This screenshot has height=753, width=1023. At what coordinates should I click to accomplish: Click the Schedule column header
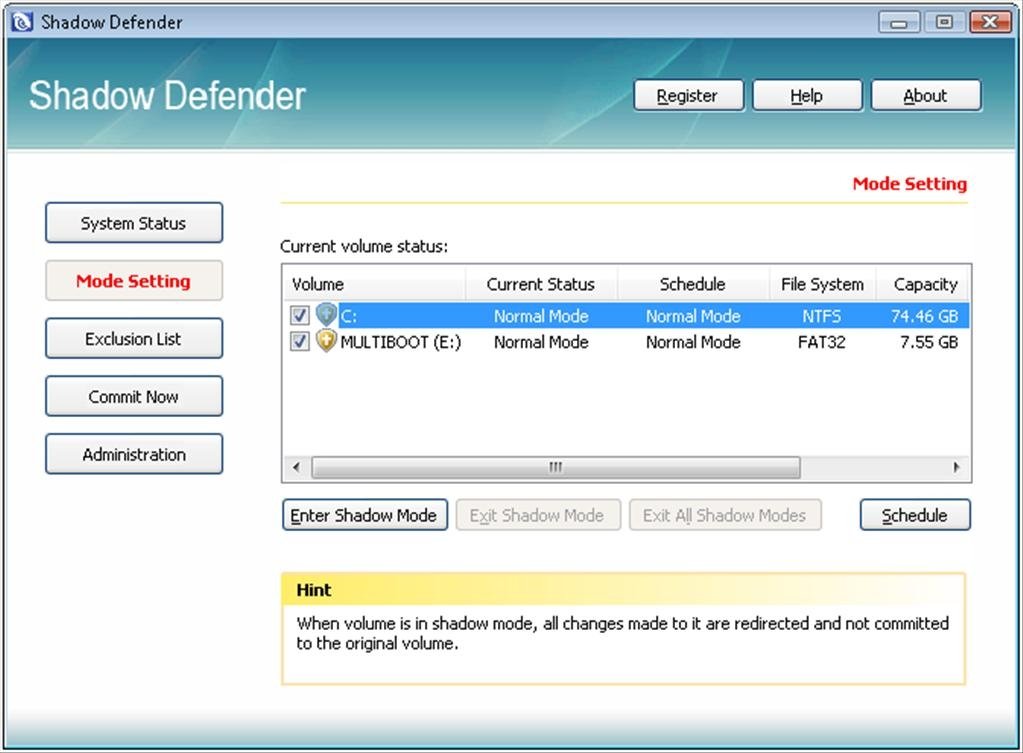[x=693, y=284]
